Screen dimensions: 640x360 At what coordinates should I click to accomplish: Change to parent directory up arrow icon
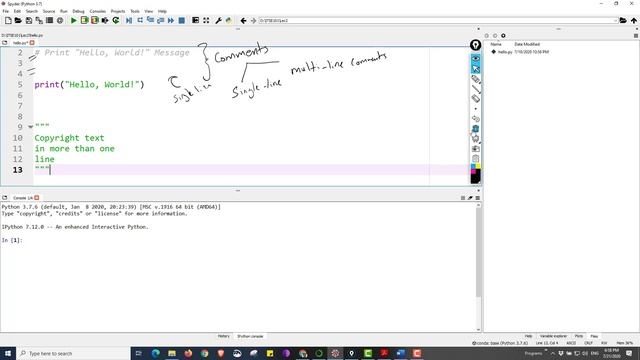(633, 20)
